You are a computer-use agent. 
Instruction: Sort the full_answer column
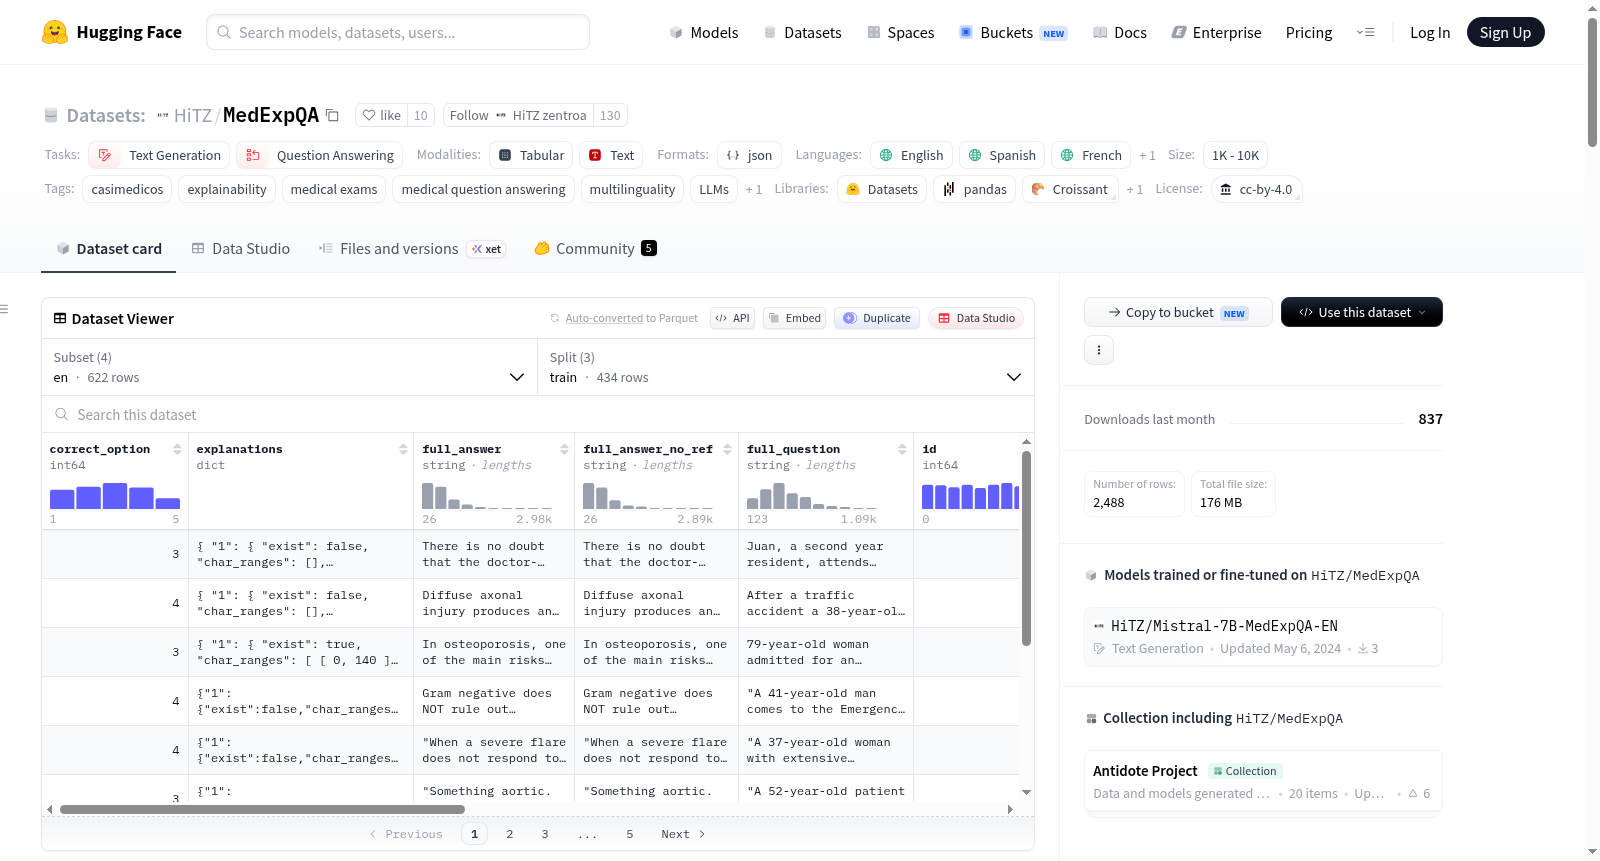pos(564,449)
